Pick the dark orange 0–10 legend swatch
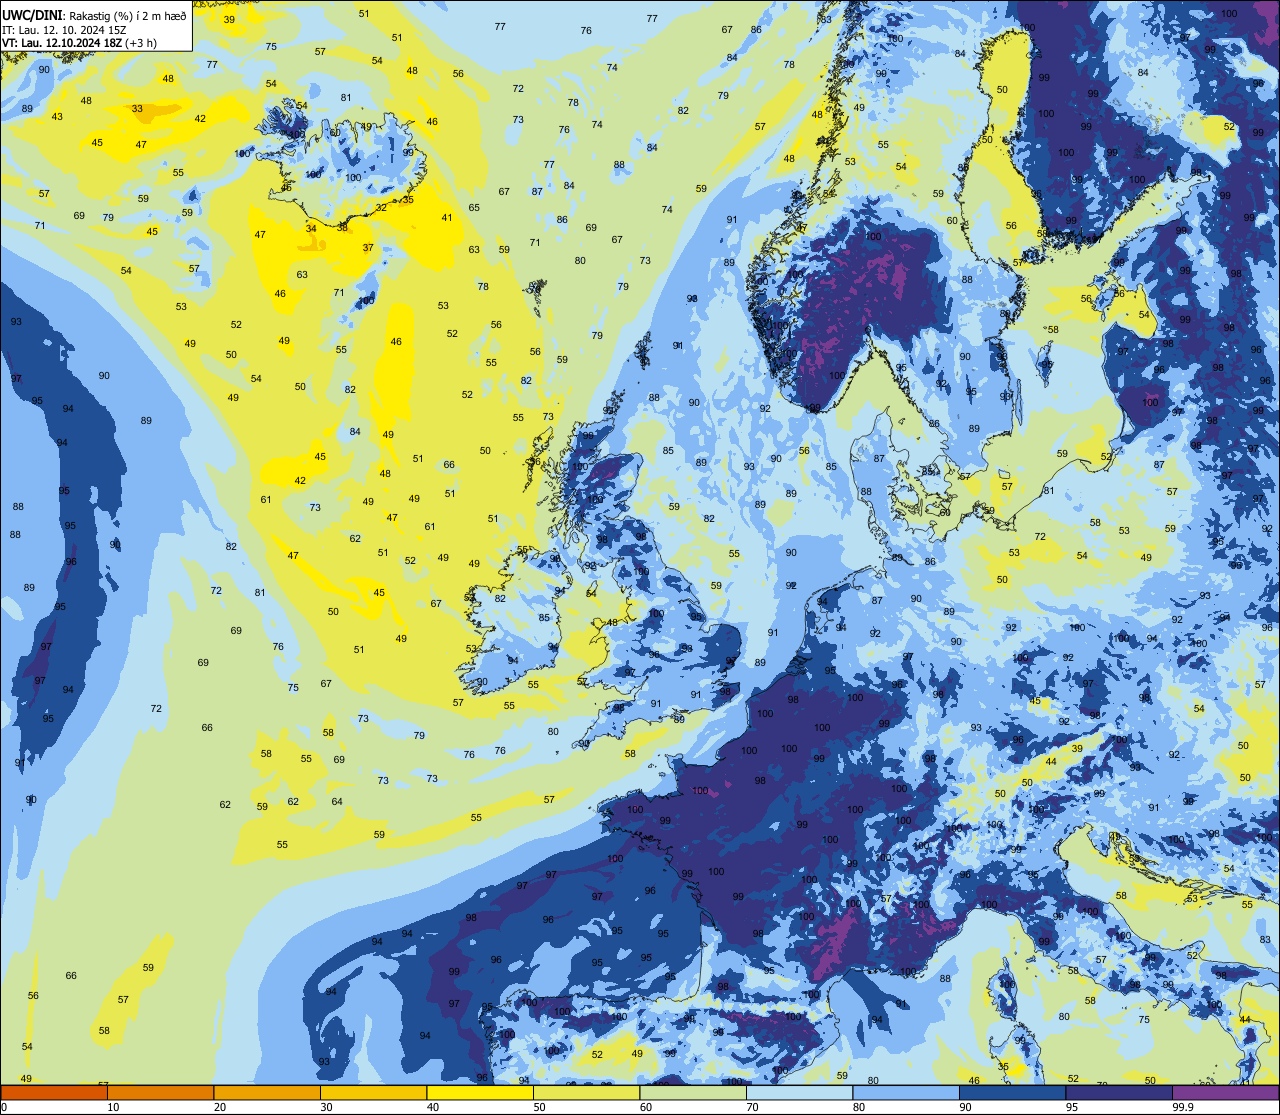Image resolution: width=1280 pixels, height=1115 pixels. [x=54, y=1092]
